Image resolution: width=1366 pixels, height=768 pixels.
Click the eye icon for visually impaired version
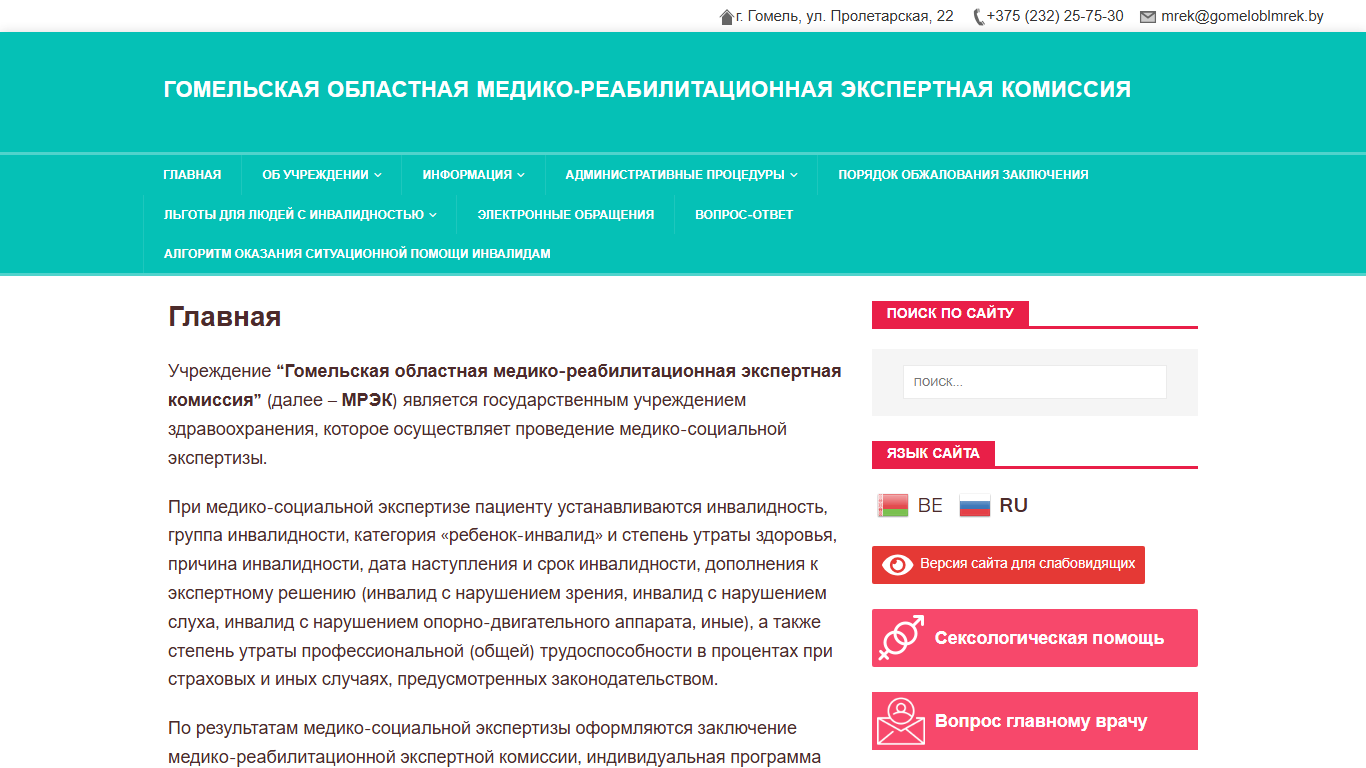tap(897, 565)
